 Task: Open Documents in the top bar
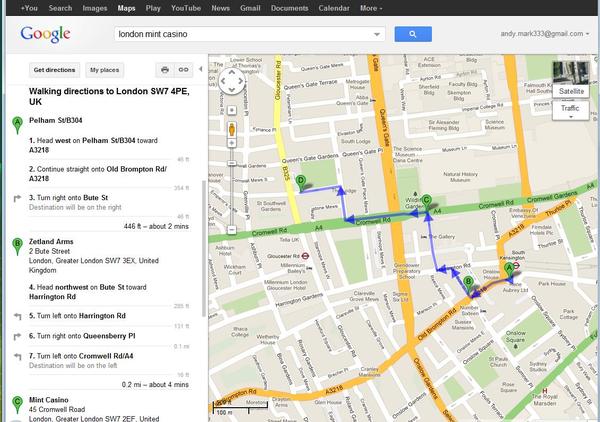289,8
